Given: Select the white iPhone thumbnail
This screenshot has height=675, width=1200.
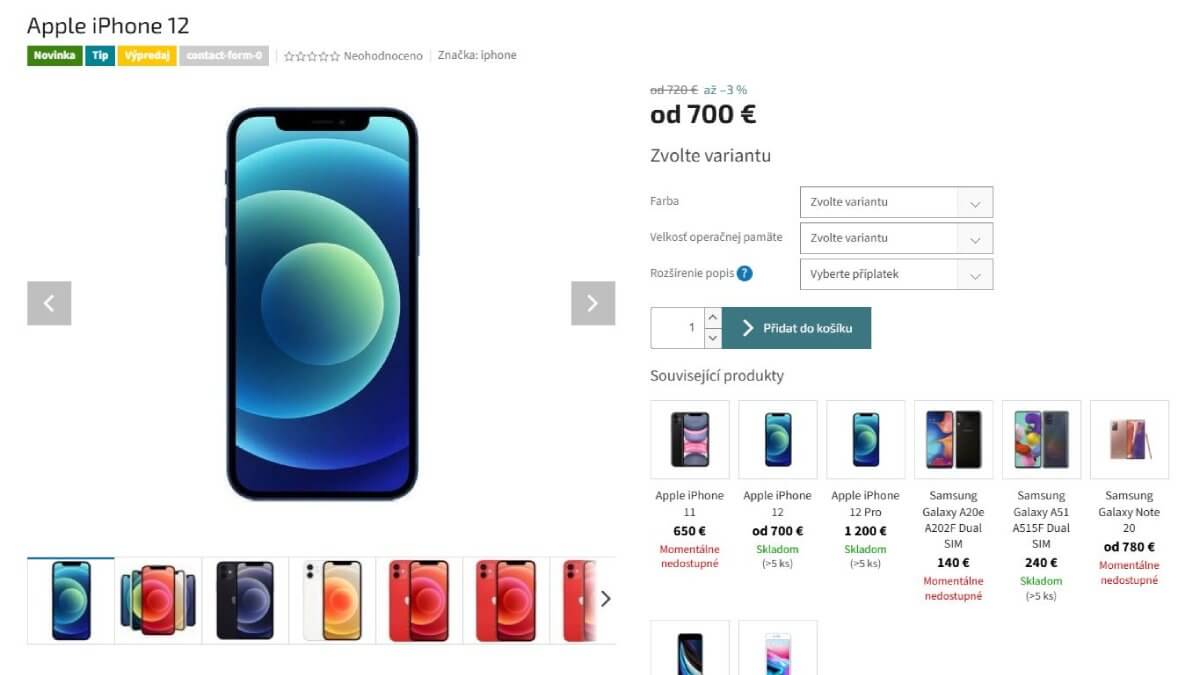Looking at the screenshot, I should click(x=332, y=600).
